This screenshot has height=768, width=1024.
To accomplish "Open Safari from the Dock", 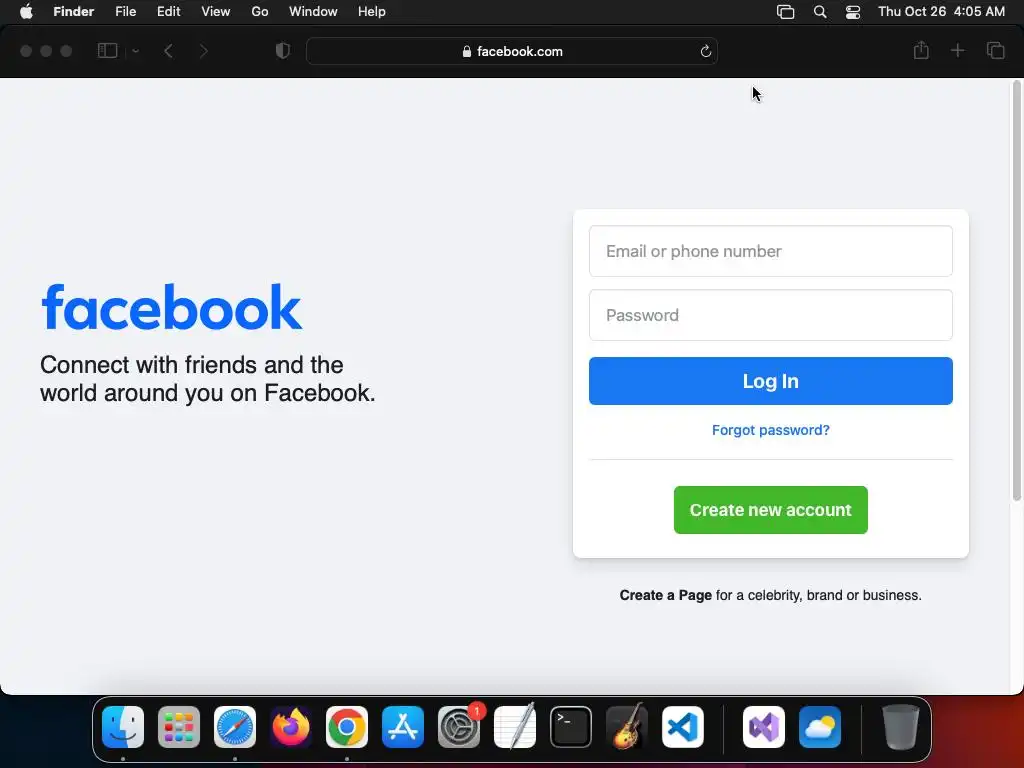I will (x=235, y=727).
